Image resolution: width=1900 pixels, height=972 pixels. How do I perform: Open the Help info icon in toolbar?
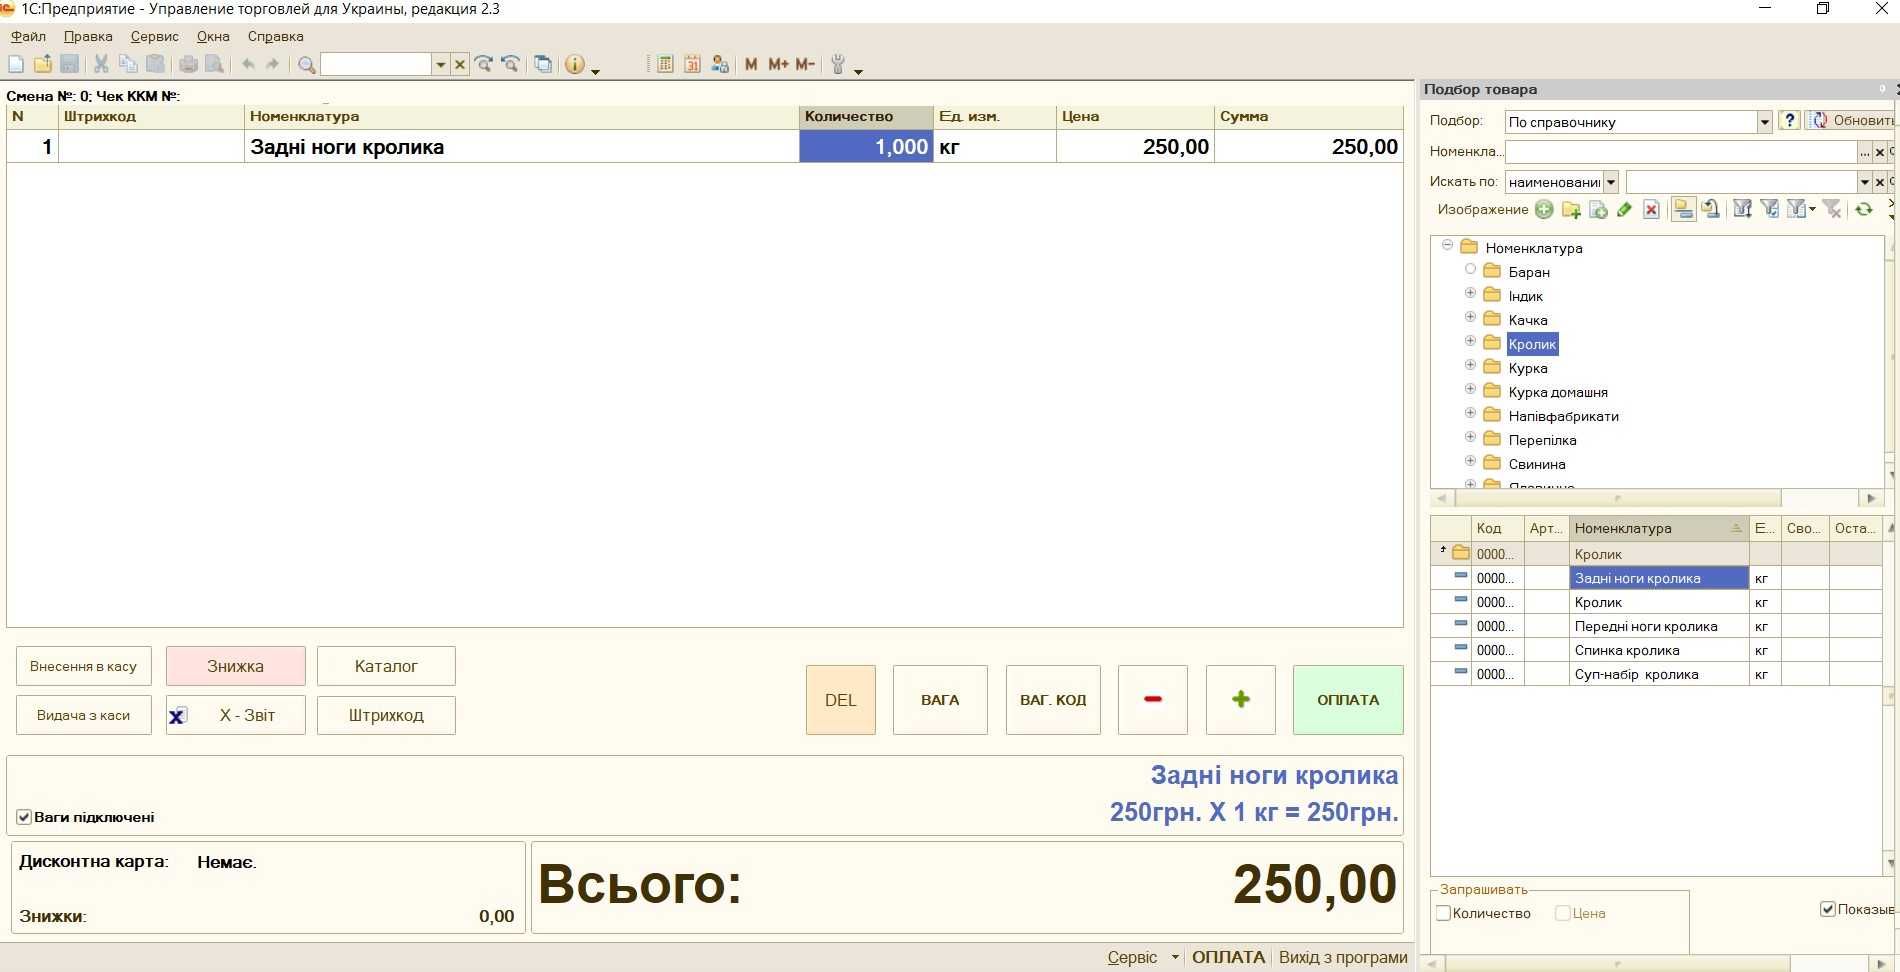[575, 64]
